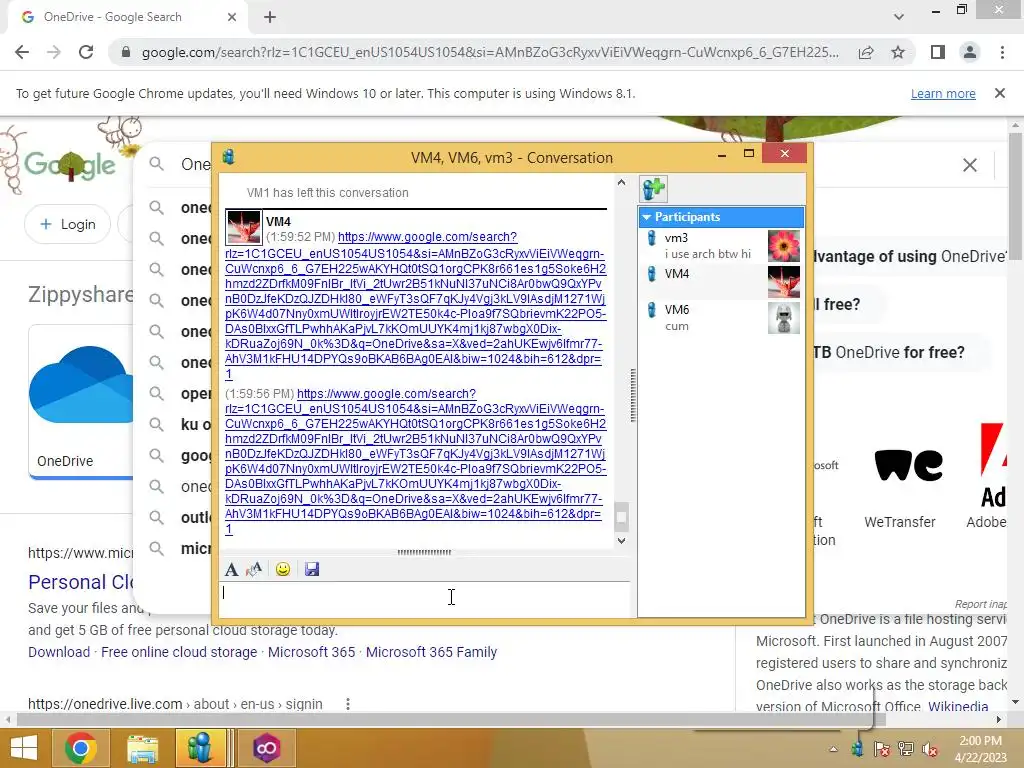Open the smiley emoticon picker
This screenshot has height=768, width=1024.
pos(283,569)
